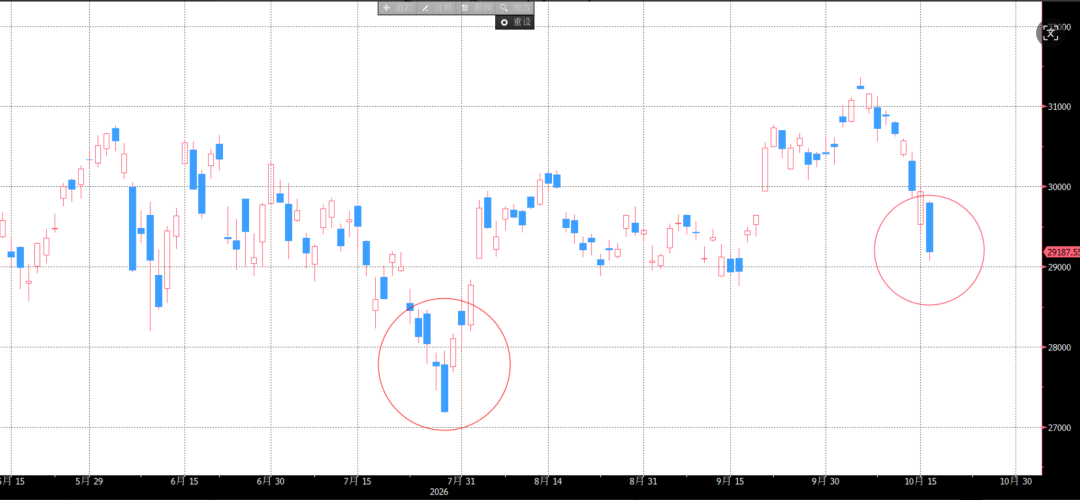The image size is (1080, 500).
Task: Click the 9月 30 date label
Action: pyautogui.click(x=824, y=481)
